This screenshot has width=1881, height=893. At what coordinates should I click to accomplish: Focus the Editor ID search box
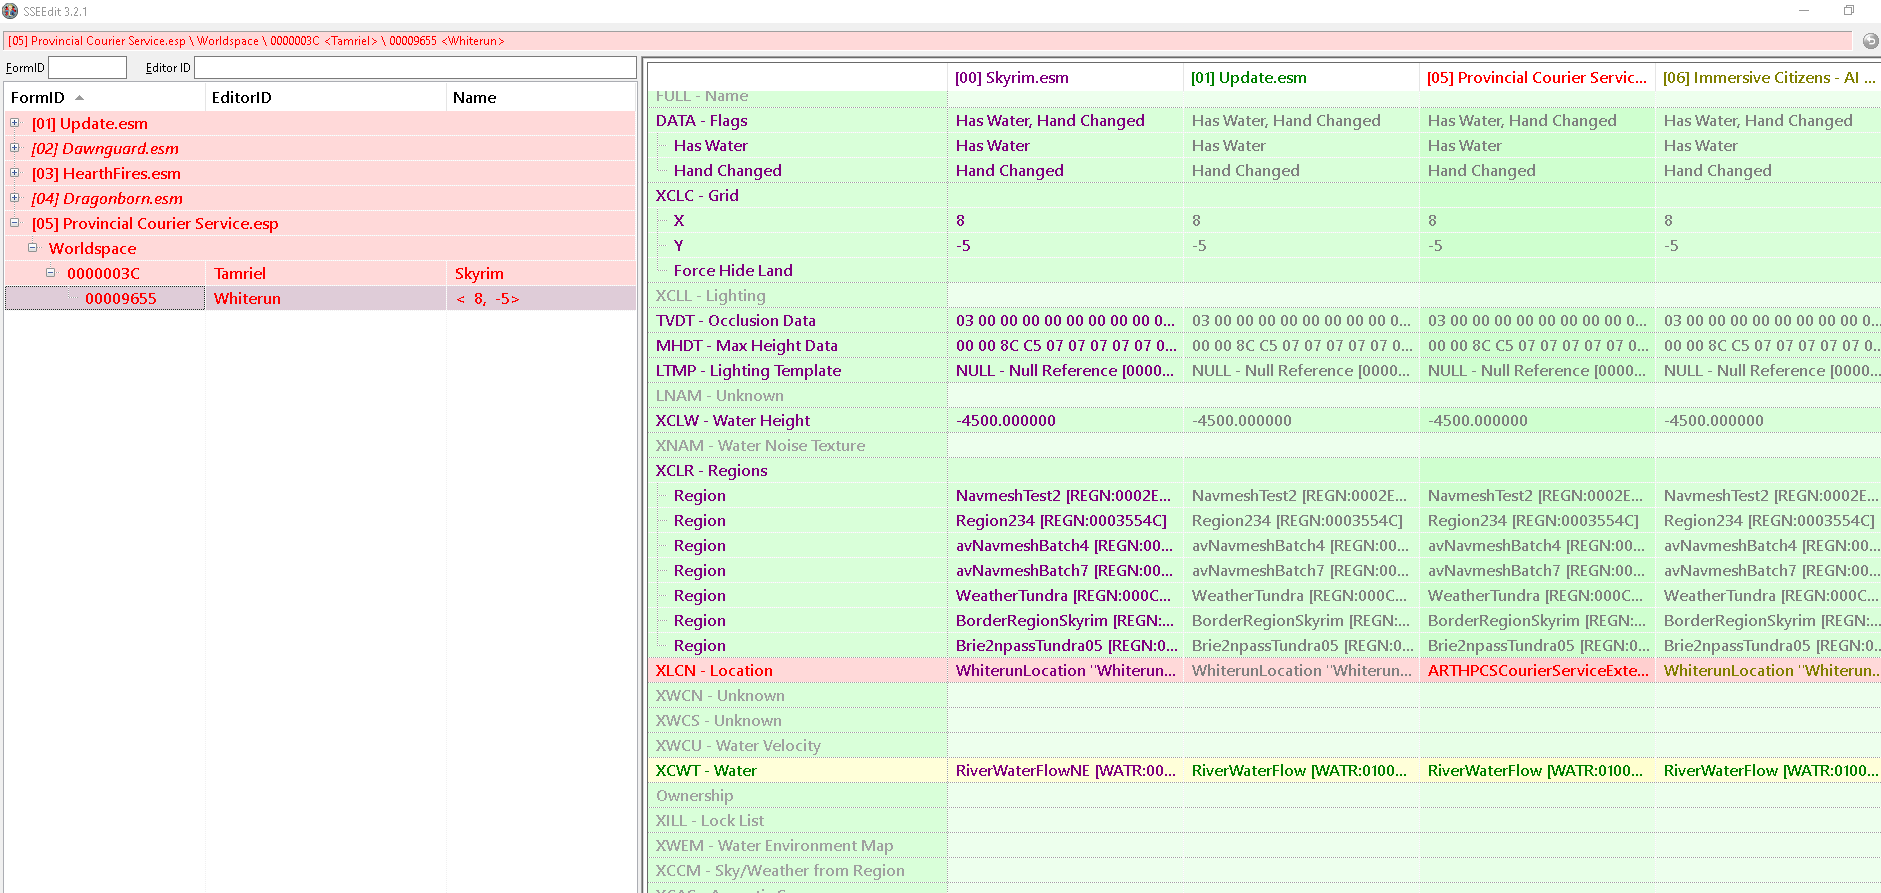click(414, 67)
